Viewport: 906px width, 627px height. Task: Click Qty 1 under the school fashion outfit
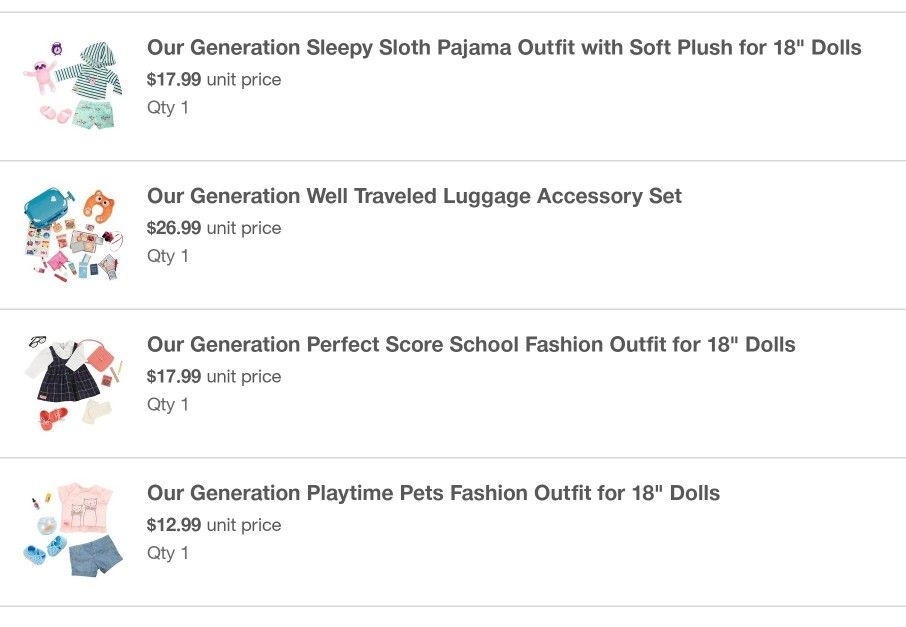pos(167,404)
